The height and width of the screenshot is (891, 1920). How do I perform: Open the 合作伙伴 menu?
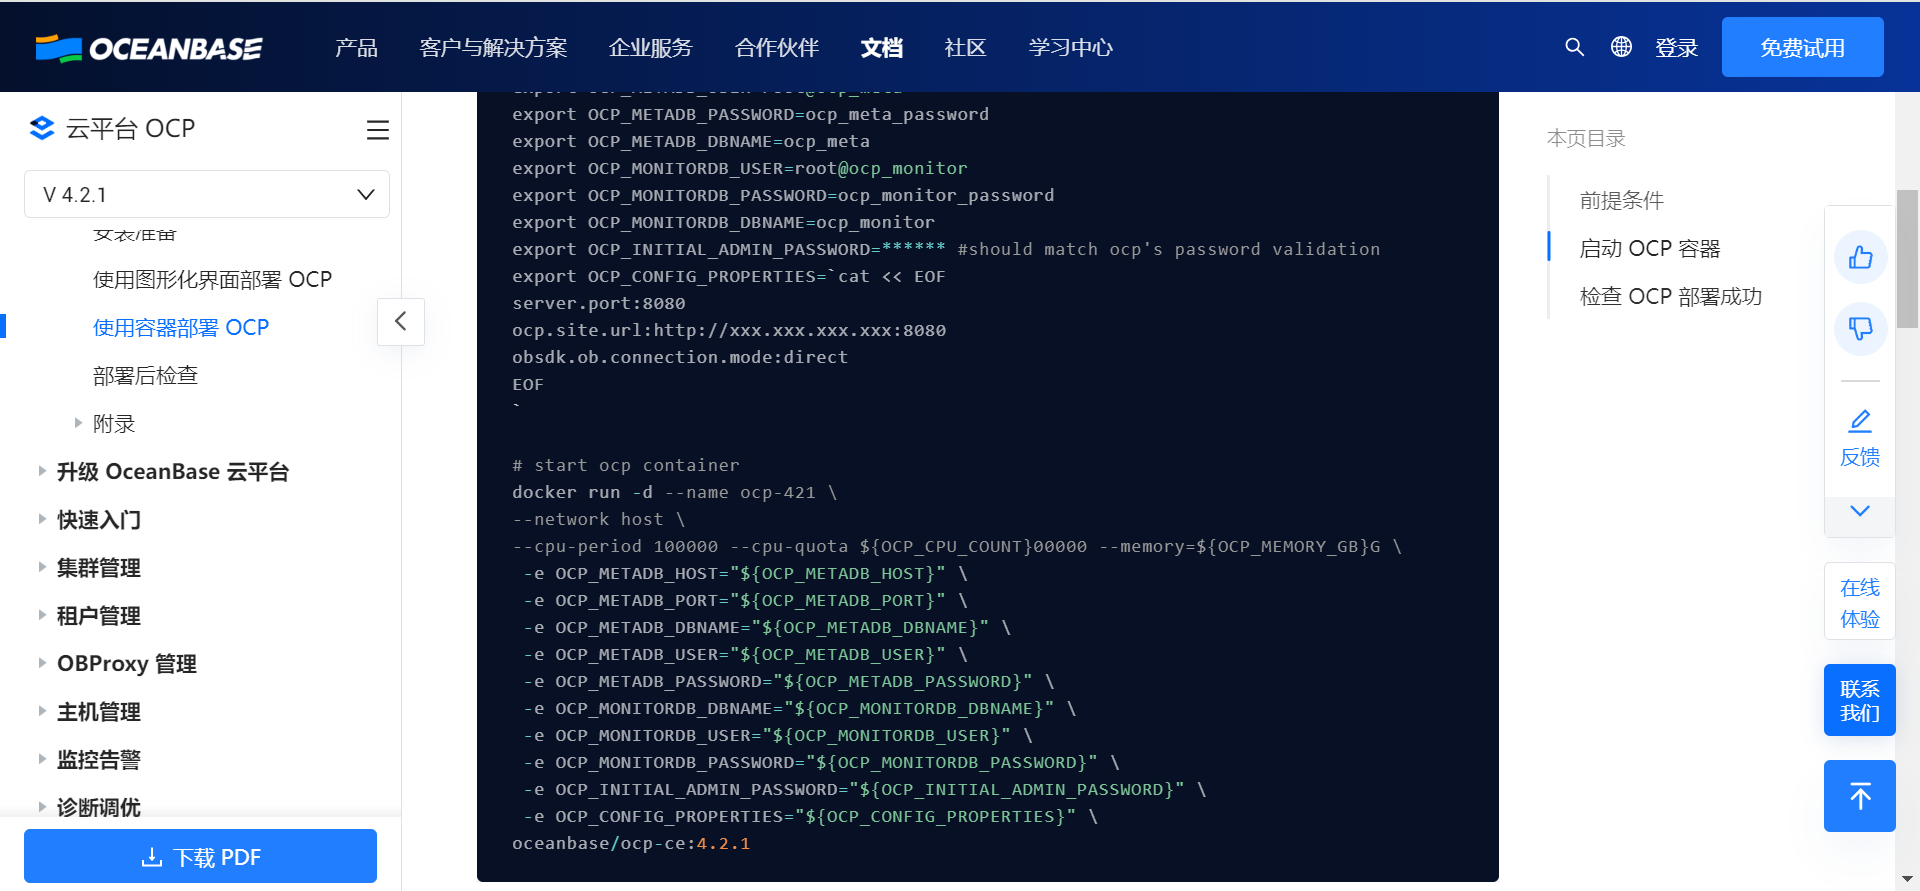[776, 48]
